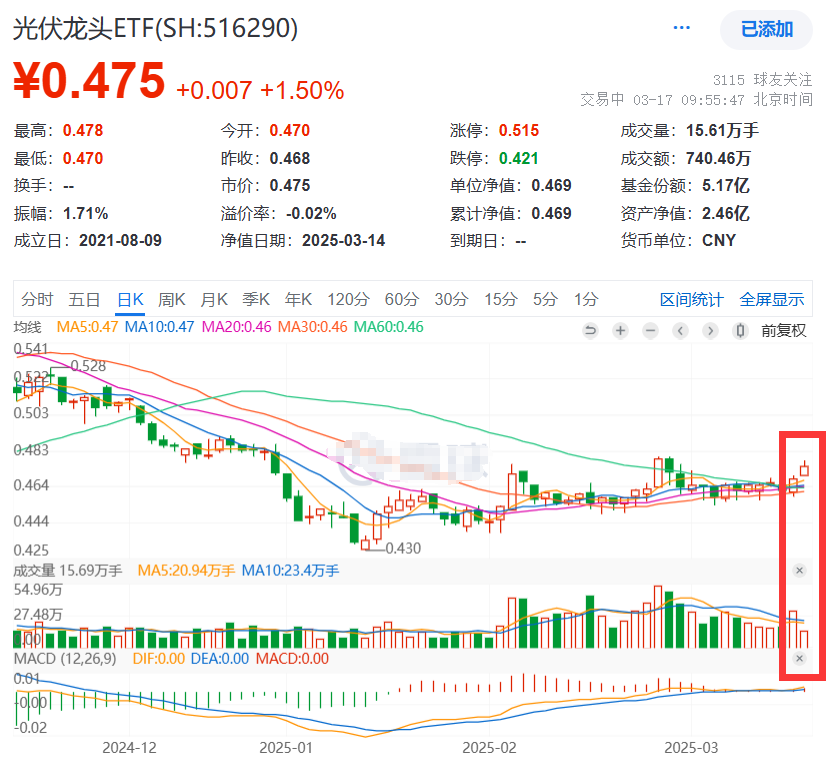Open the more options ellipsis icon
829x764 pixels.
tap(681, 28)
